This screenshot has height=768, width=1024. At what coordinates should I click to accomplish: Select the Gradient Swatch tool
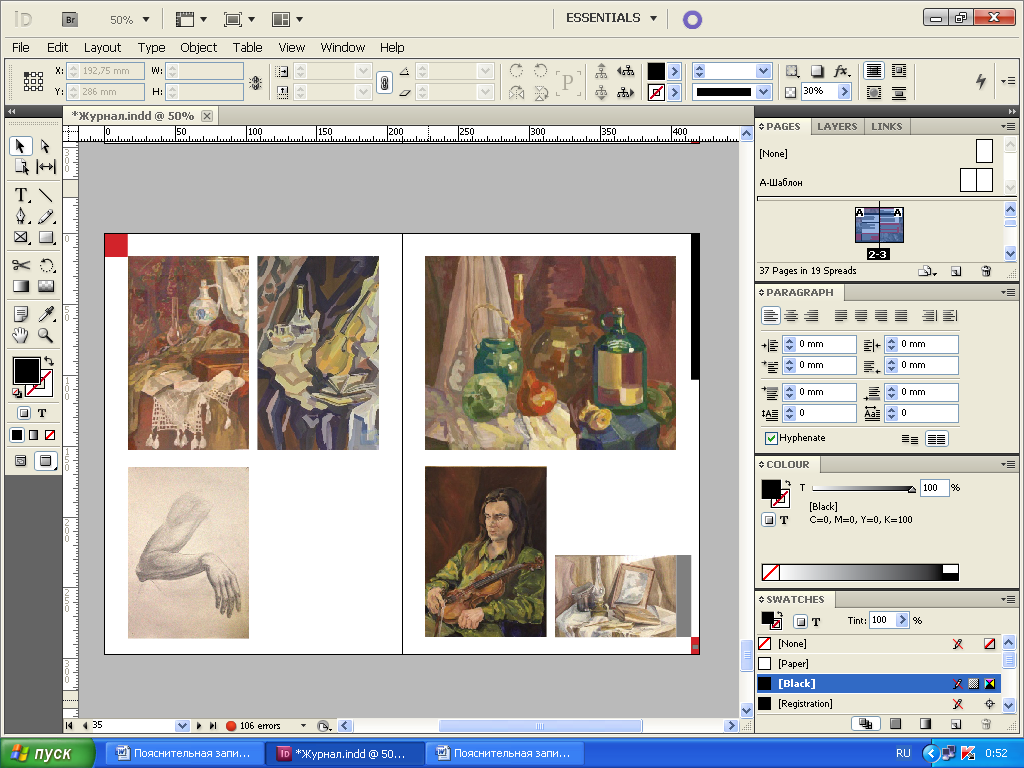click(21, 286)
